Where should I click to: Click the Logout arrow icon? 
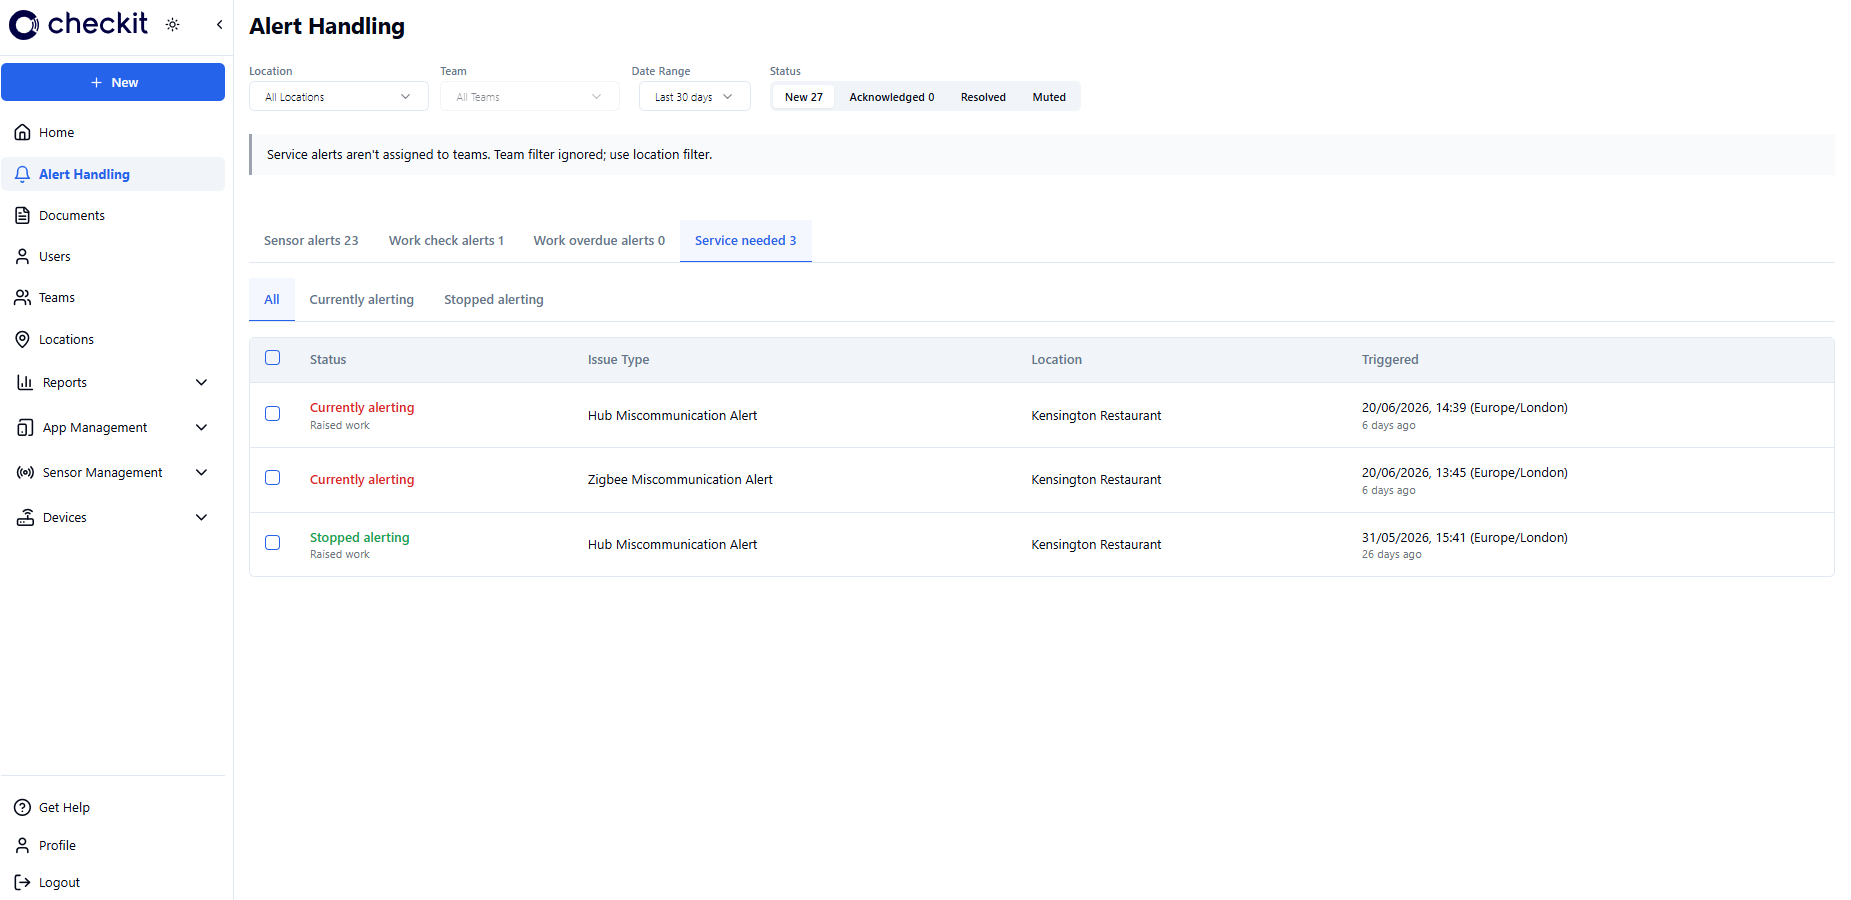(x=22, y=882)
